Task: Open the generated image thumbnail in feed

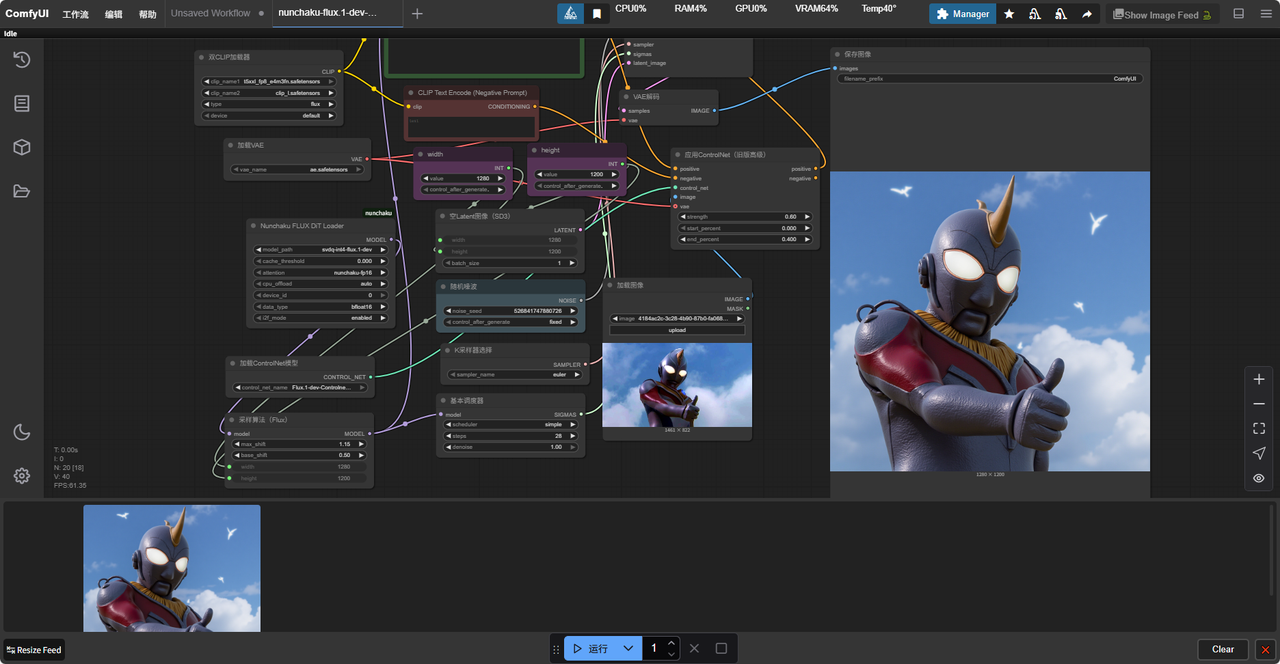Action: coord(172,568)
